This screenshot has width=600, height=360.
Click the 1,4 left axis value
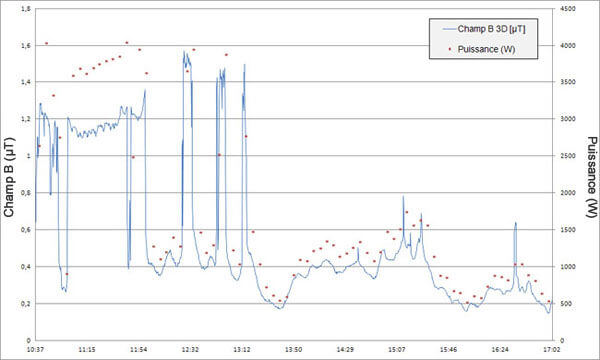point(26,82)
